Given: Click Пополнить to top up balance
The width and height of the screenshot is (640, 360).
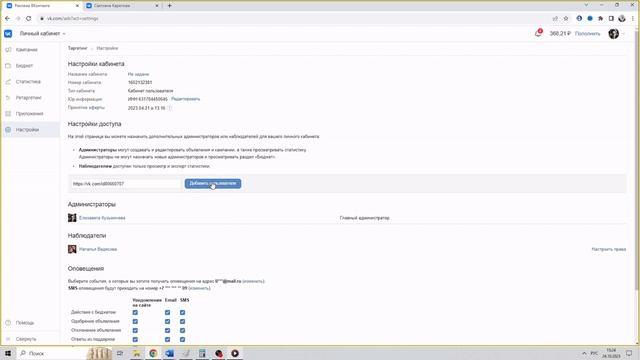Looking at the screenshot, I should (x=587, y=33).
